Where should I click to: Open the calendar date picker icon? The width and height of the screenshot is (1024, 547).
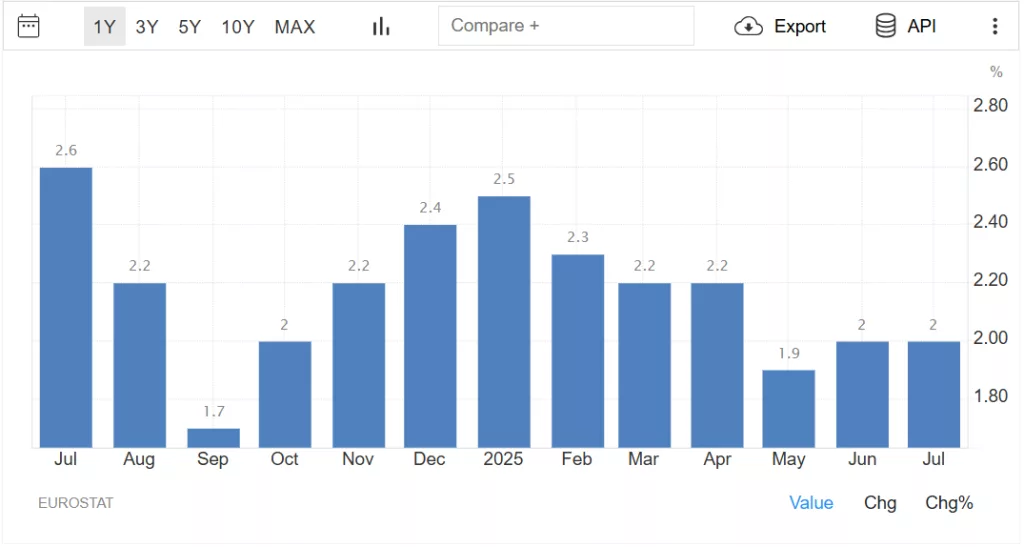click(x=28, y=26)
